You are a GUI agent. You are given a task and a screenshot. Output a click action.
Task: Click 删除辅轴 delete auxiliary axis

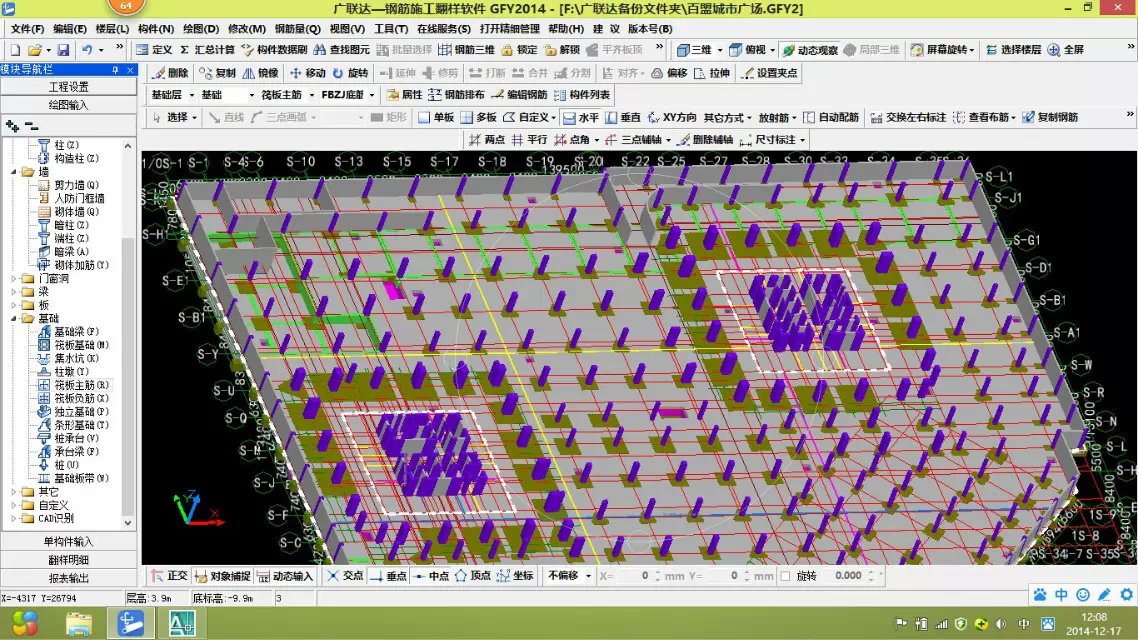point(705,140)
